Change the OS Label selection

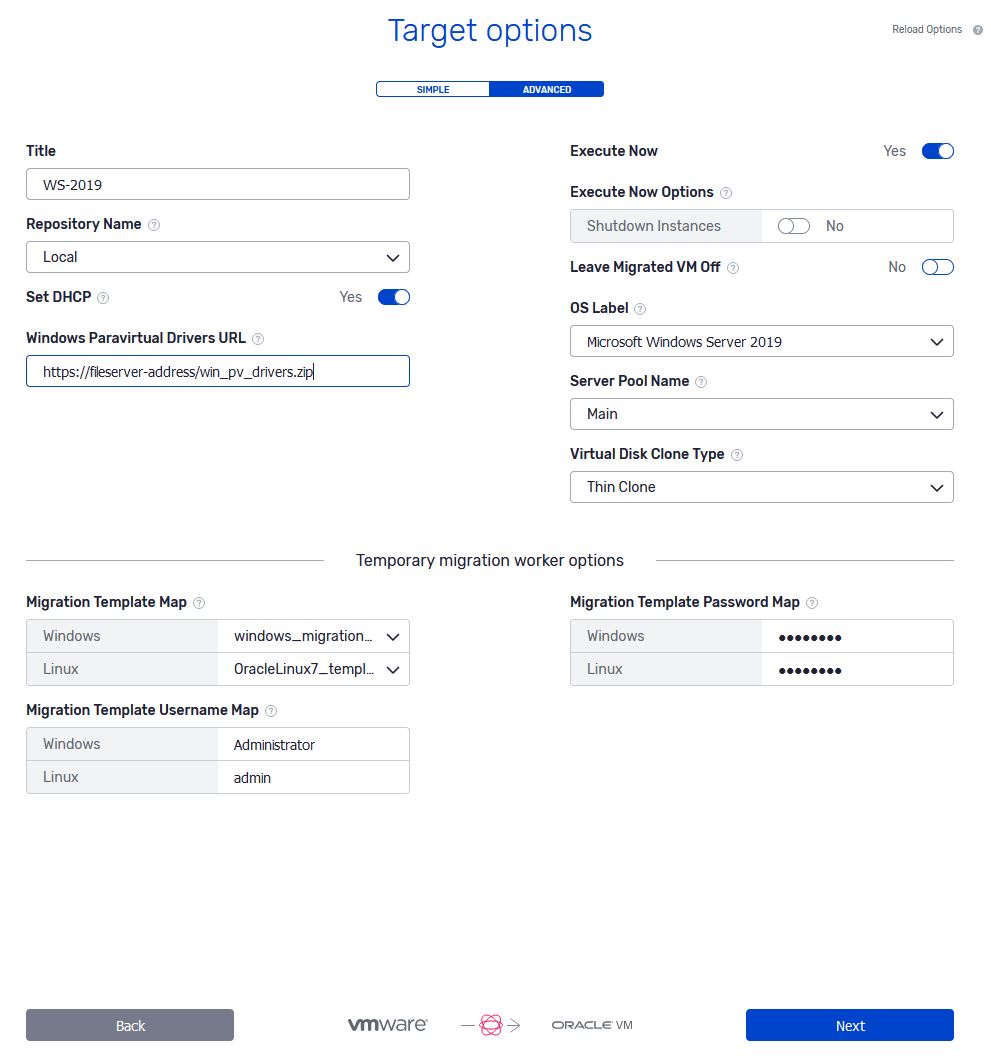coord(762,341)
